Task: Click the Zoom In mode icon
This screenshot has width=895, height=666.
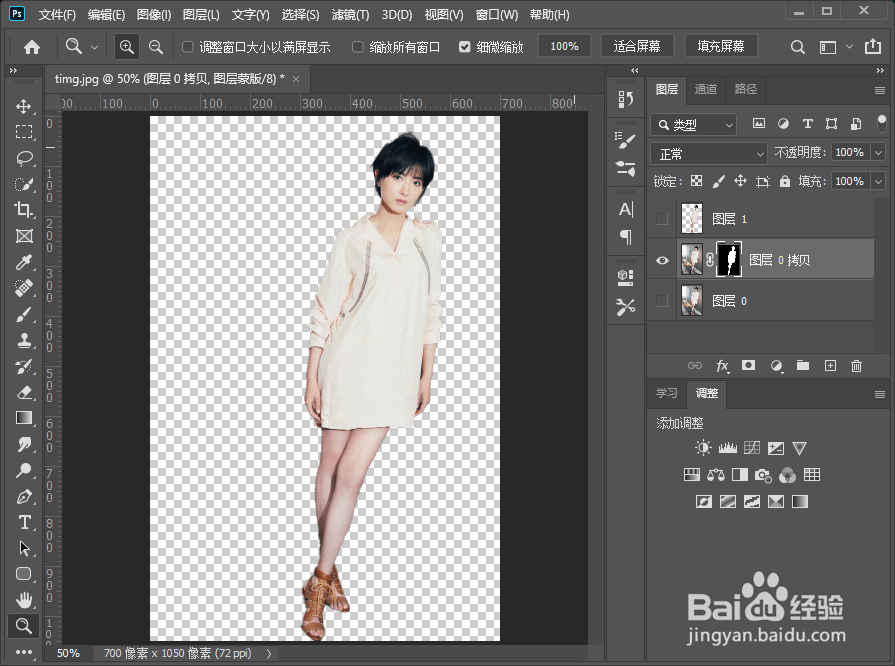Action: (127, 47)
